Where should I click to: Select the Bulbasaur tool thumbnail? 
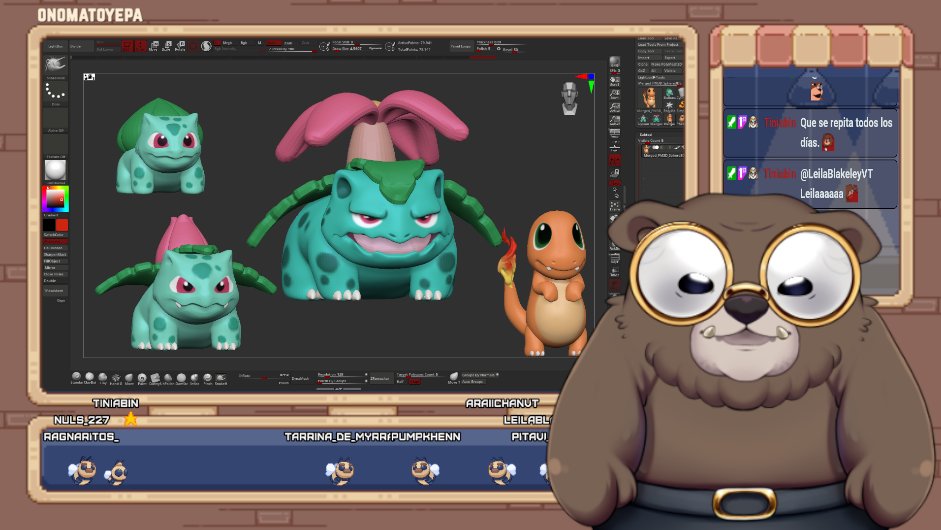tap(669, 93)
